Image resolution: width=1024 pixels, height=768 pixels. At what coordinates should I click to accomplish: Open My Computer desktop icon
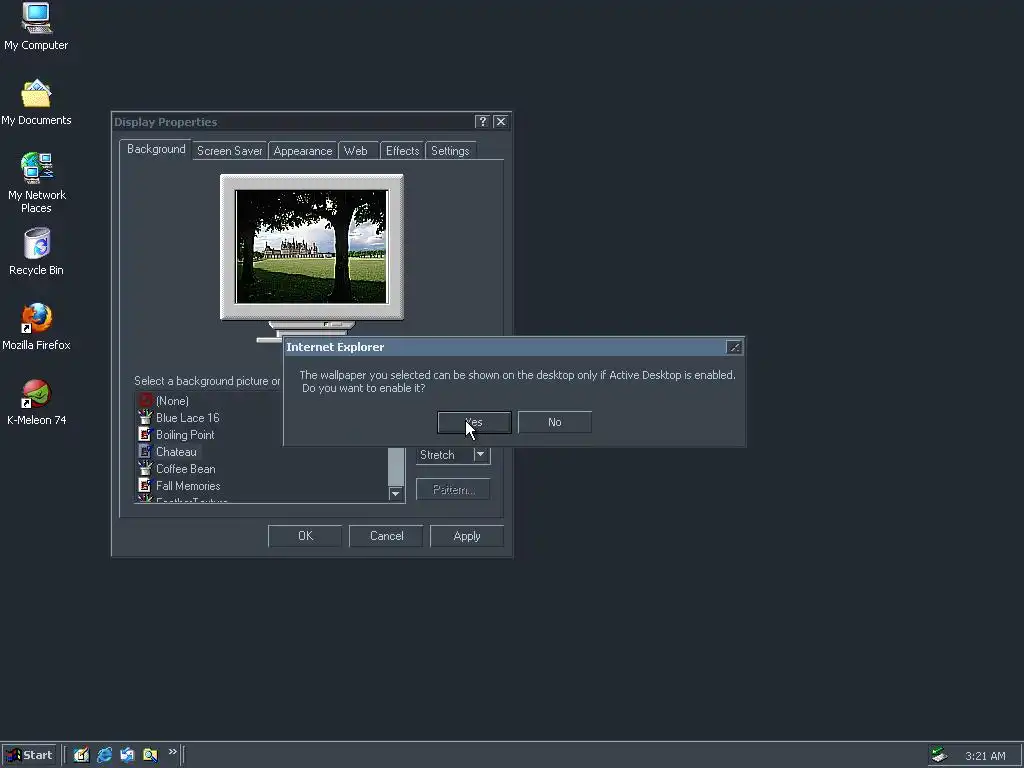point(36,27)
